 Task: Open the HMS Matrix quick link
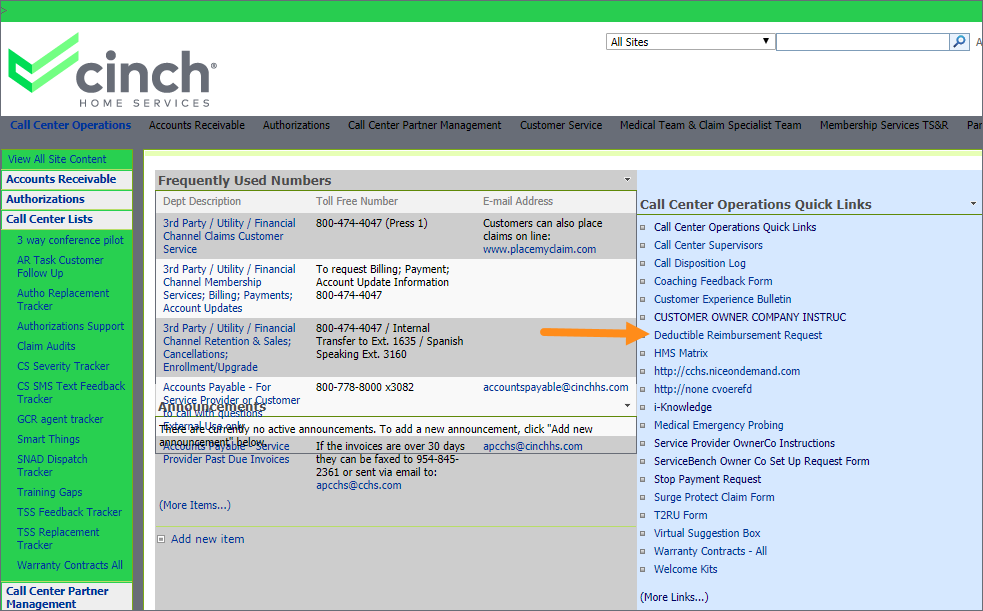[681, 353]
